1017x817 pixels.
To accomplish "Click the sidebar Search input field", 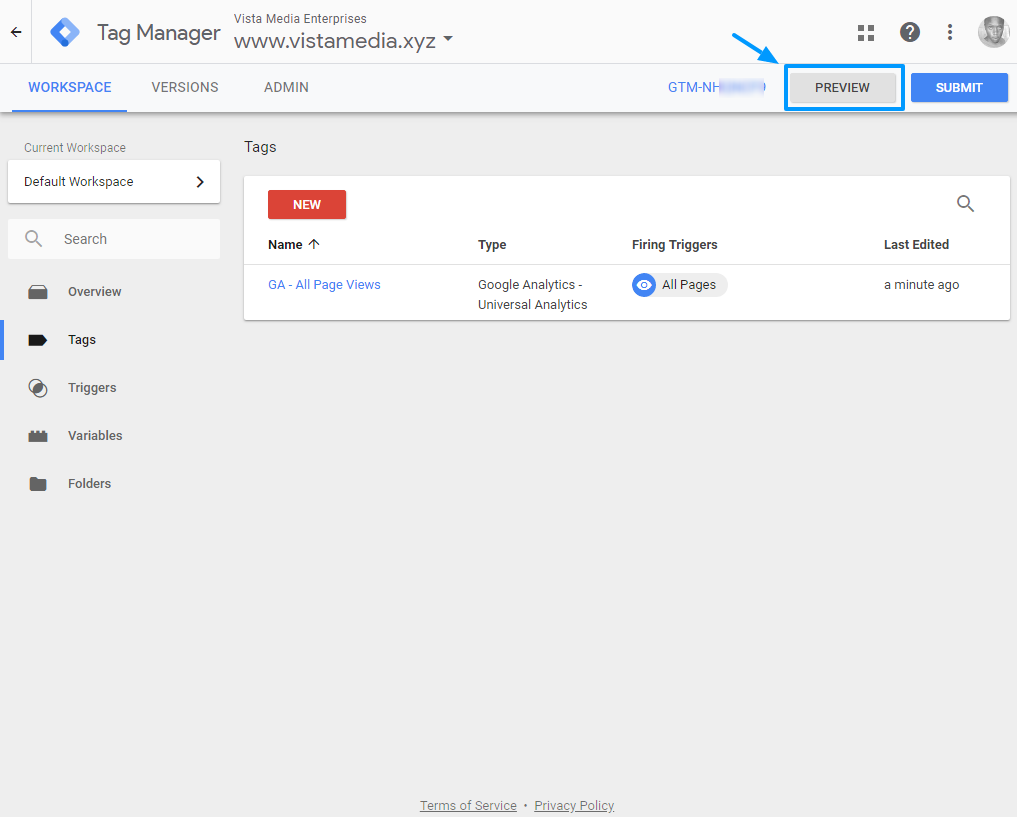I will click(130, 240).
